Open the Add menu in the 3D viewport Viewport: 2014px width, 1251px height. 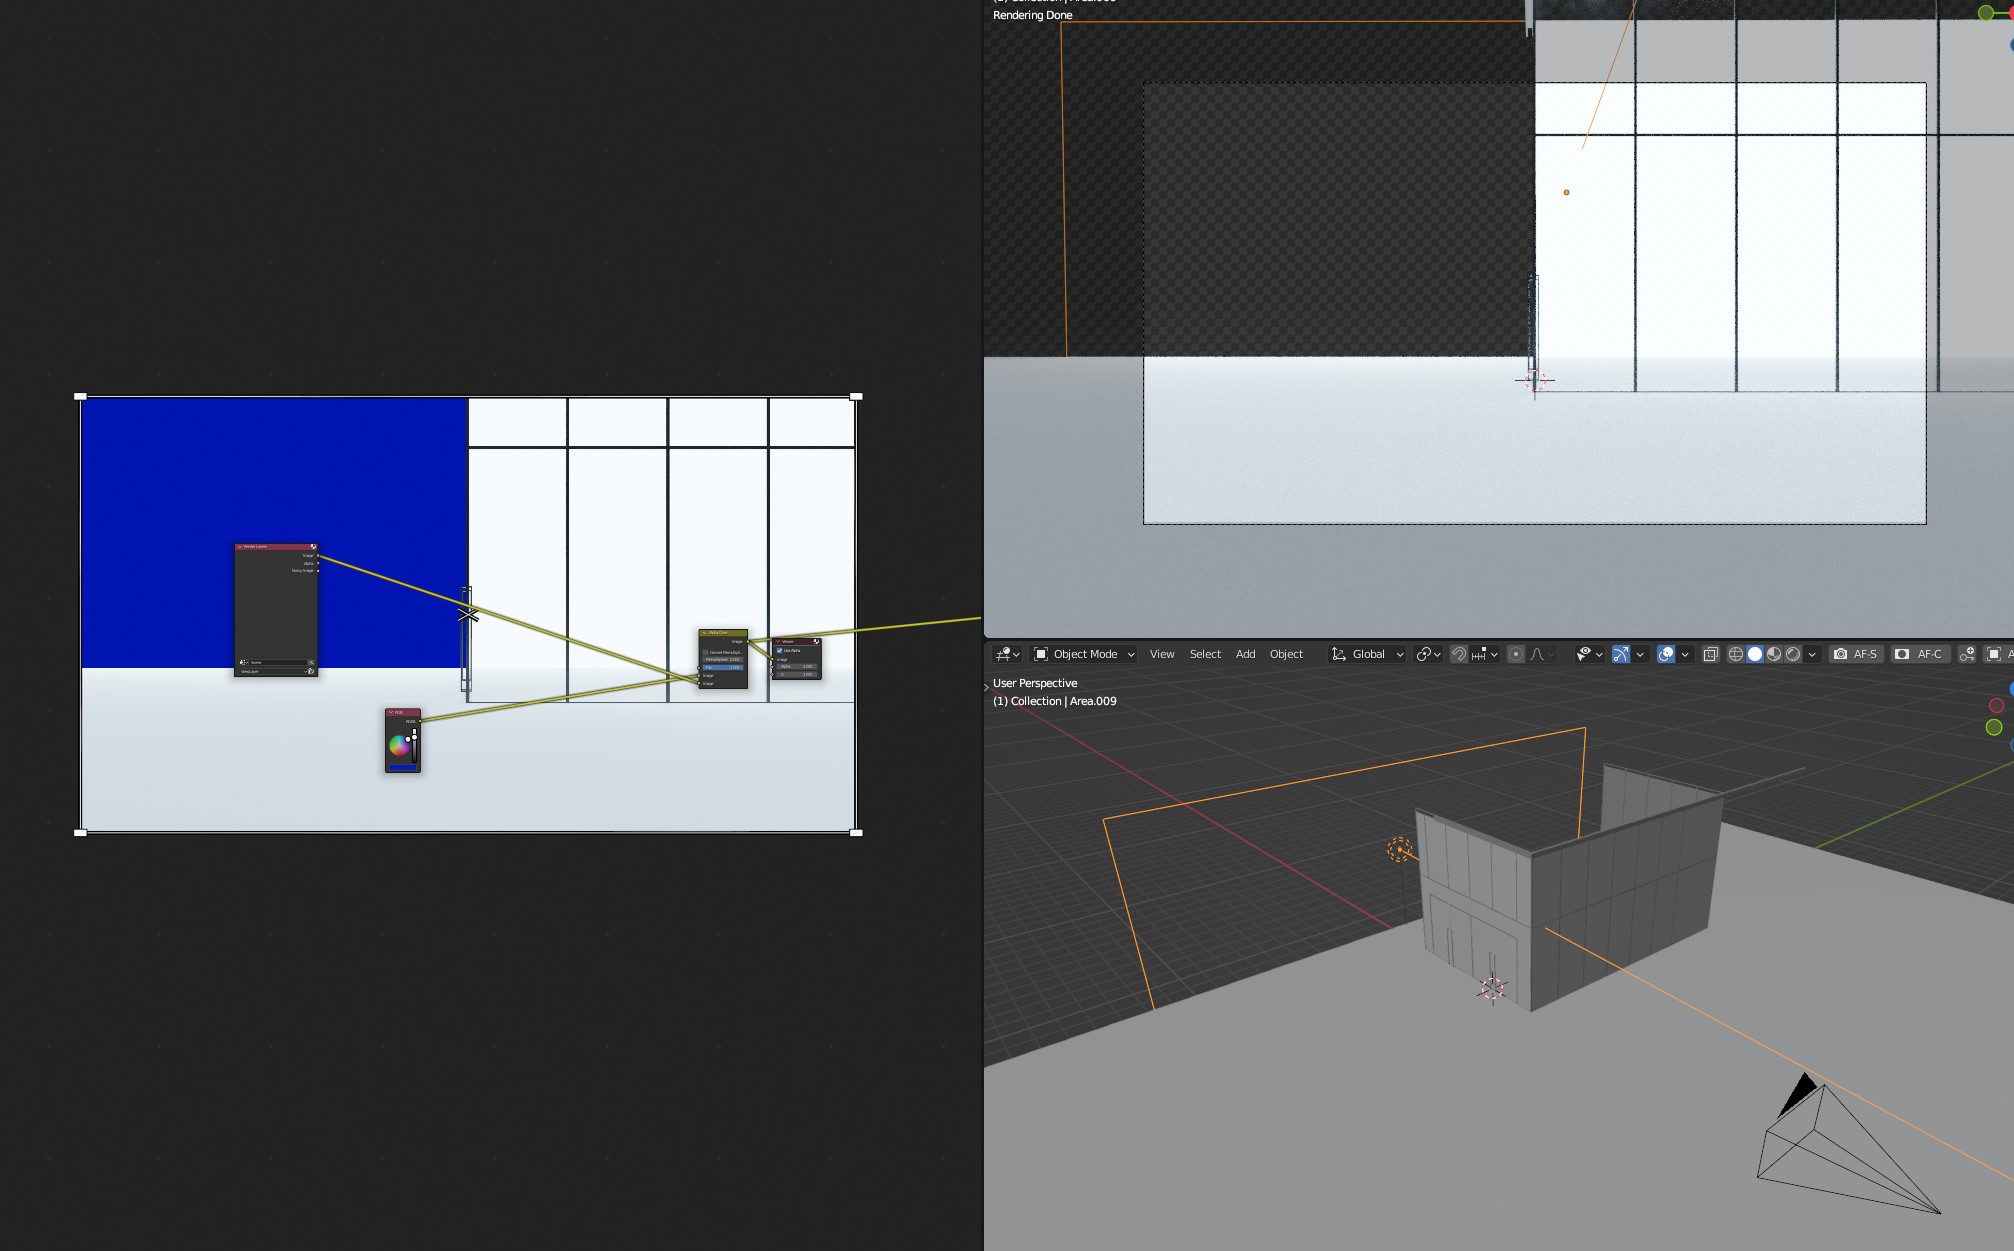click(1245, 654)
